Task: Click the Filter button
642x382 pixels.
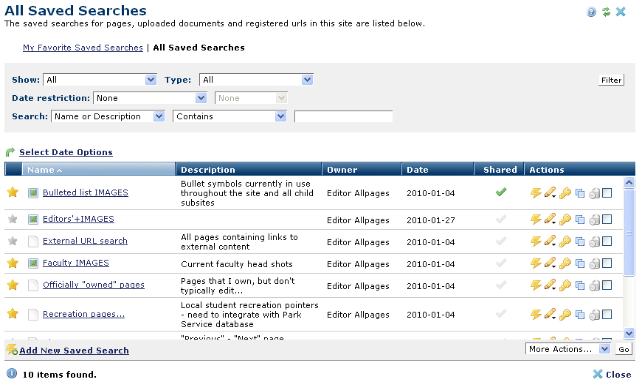Action: pyautogui.click(x=611, y=80)
